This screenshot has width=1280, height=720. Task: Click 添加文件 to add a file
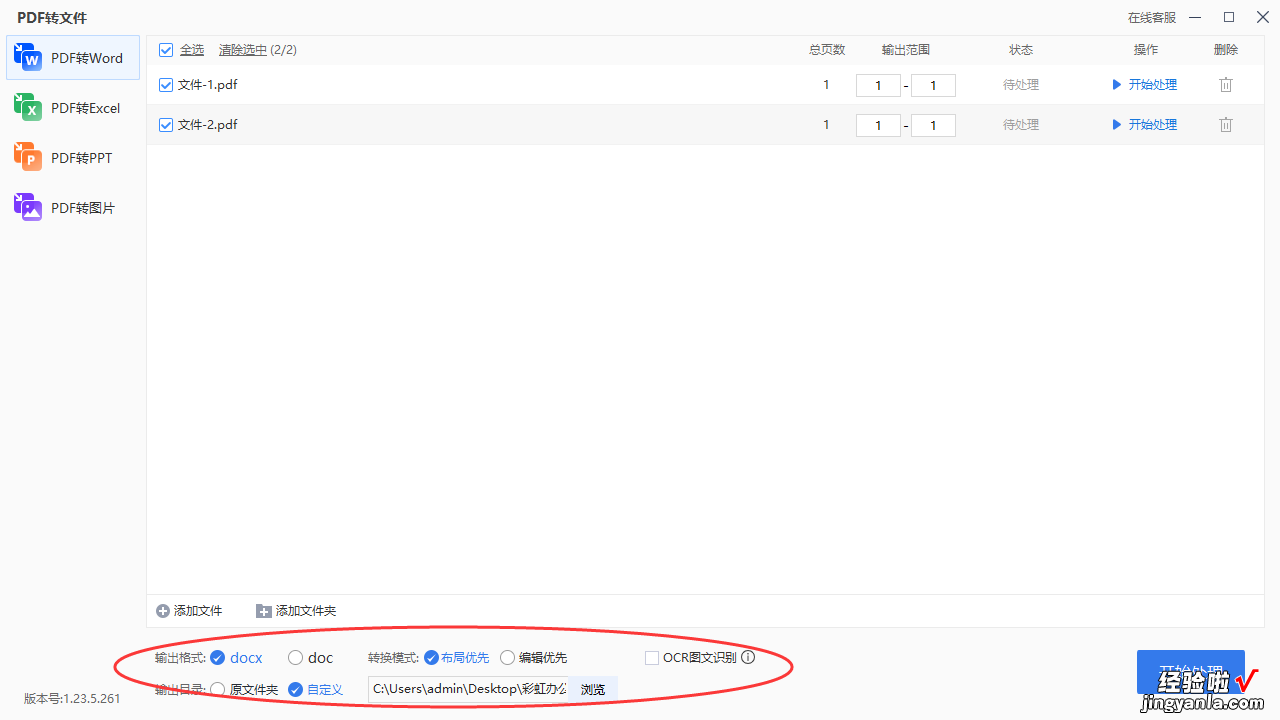(x=198, y=611)
